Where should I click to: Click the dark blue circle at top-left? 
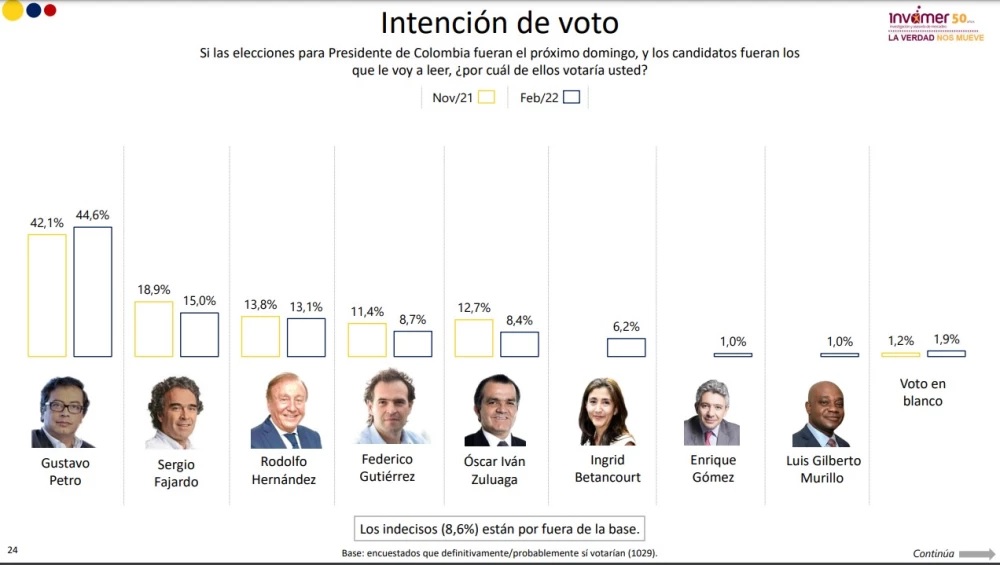click(x=33, y=10)
